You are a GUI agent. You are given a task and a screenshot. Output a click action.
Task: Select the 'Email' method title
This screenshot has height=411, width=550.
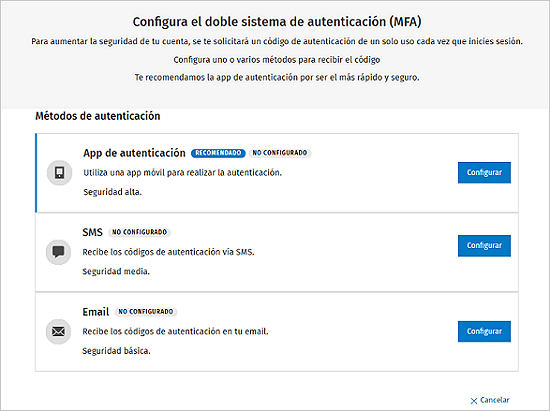(96, 312)
